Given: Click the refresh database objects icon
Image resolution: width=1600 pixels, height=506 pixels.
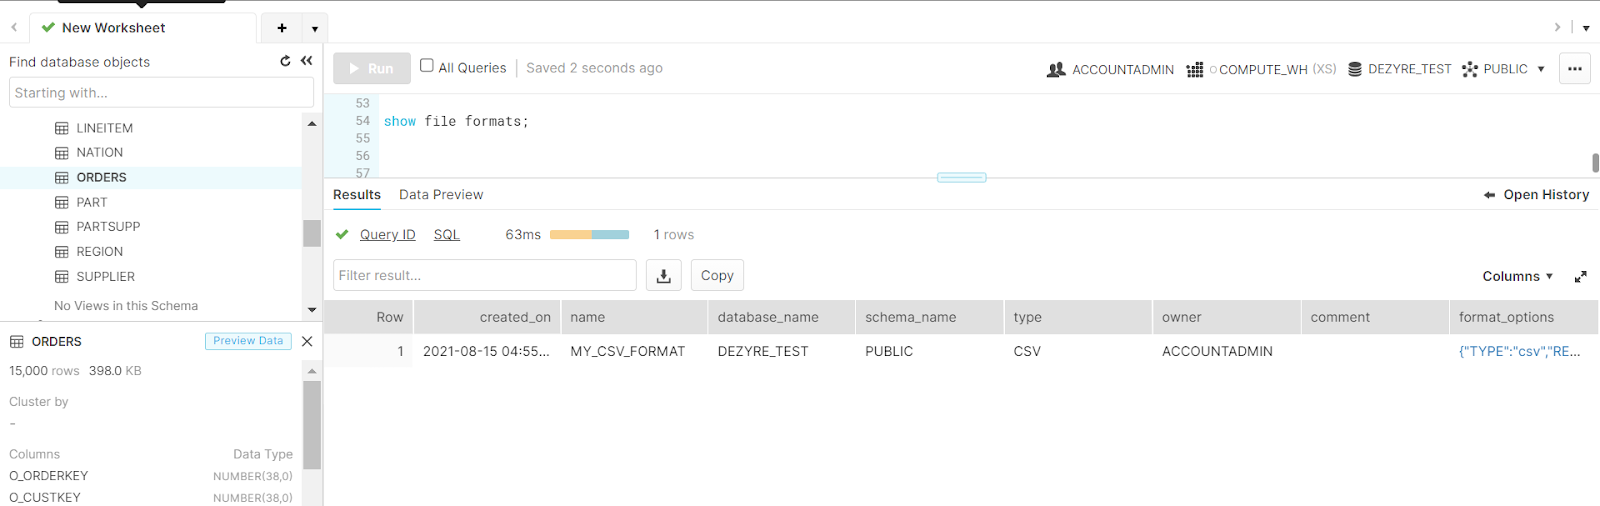Looking at the screenshot, I should click(285, 61).
